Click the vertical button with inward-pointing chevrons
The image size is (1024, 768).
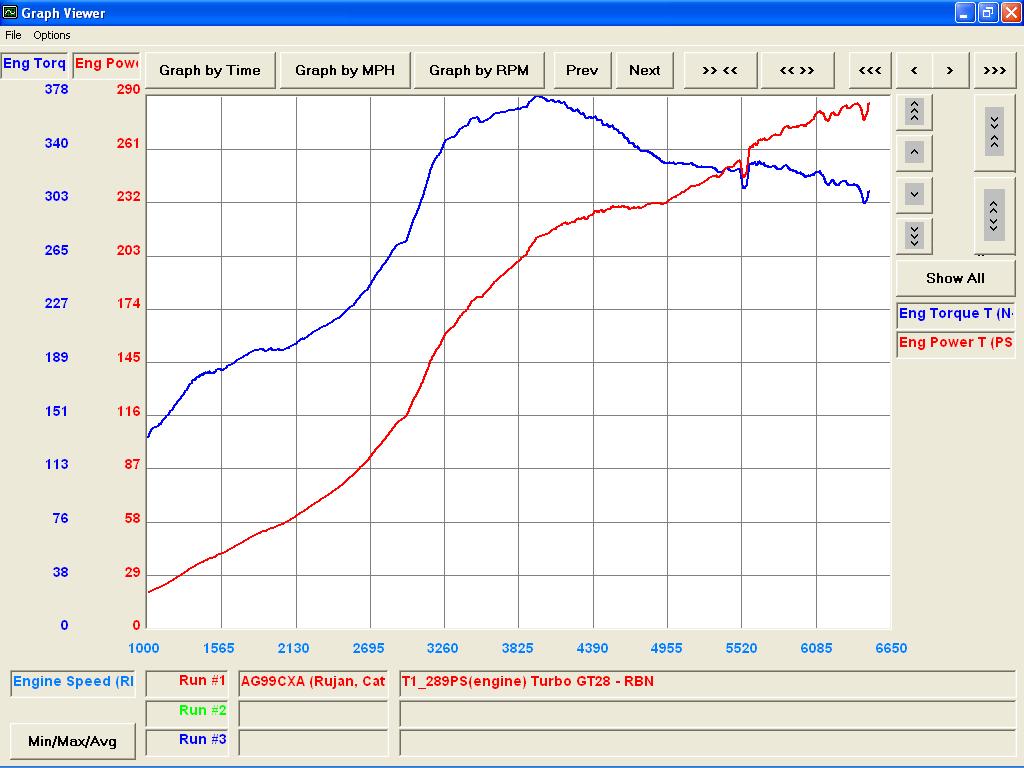pos(994,132)
